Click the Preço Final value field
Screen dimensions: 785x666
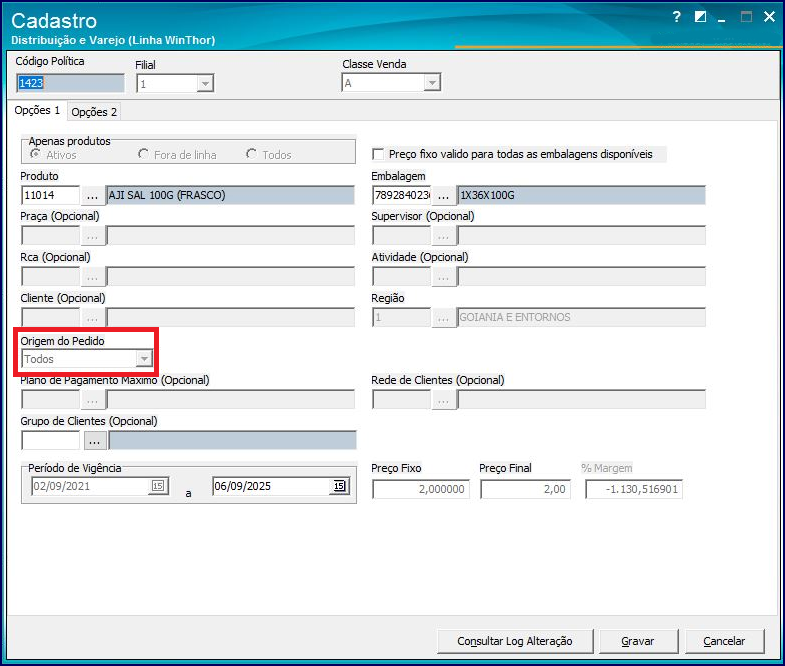pos(525,489)
